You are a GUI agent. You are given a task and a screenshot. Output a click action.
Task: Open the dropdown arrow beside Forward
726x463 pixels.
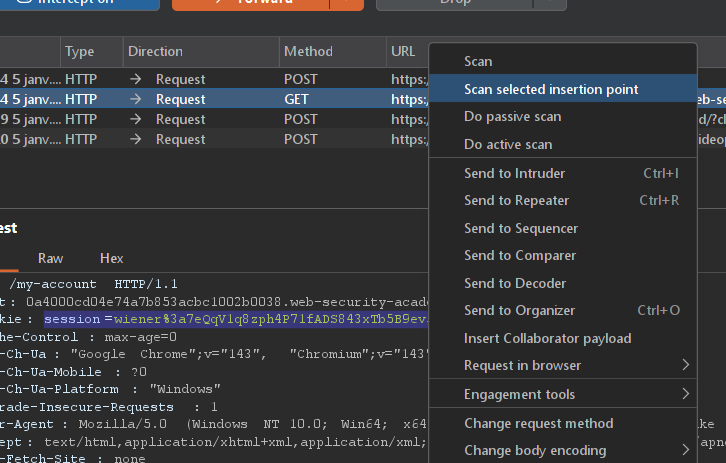coord(346,3)
